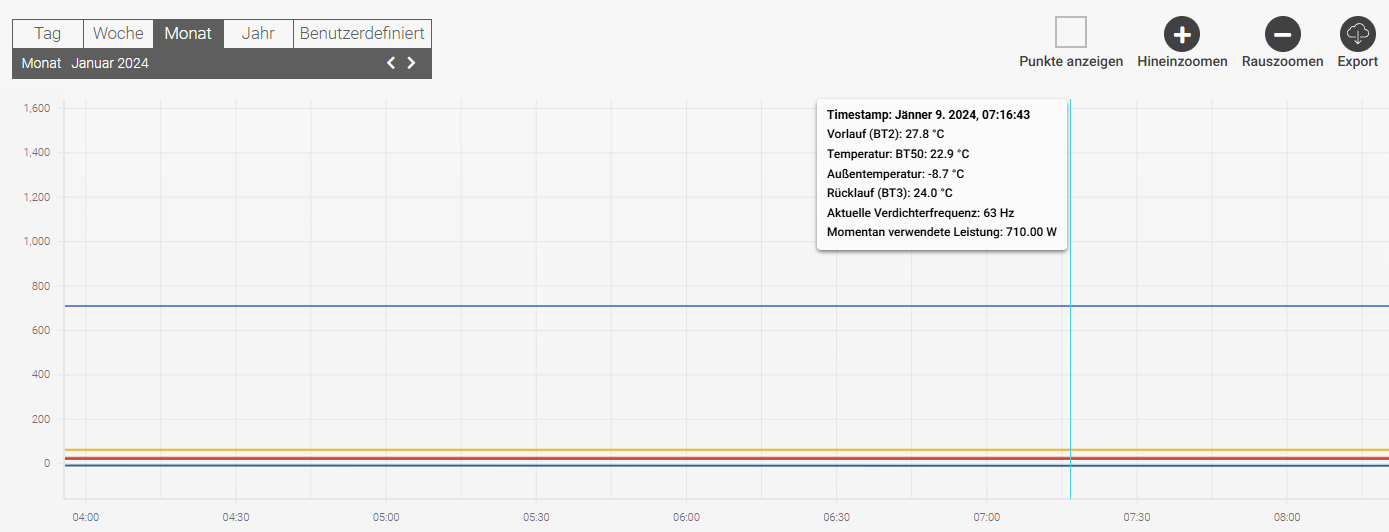1389x532 pixels.
Task: Click the Hineinzoomen plus icon
Action: pyautogui.click(x=1182, y=34)
